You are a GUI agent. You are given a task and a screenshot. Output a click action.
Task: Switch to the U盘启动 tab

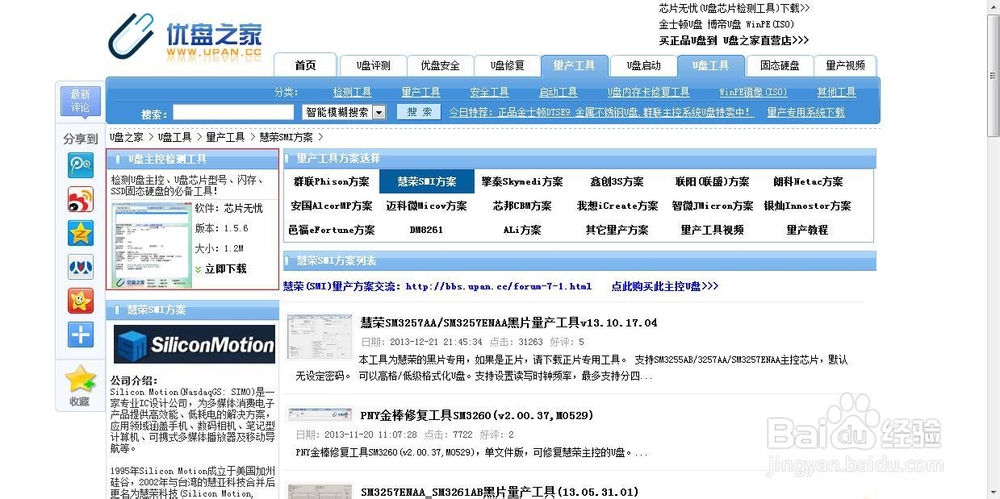coord(643,65)
